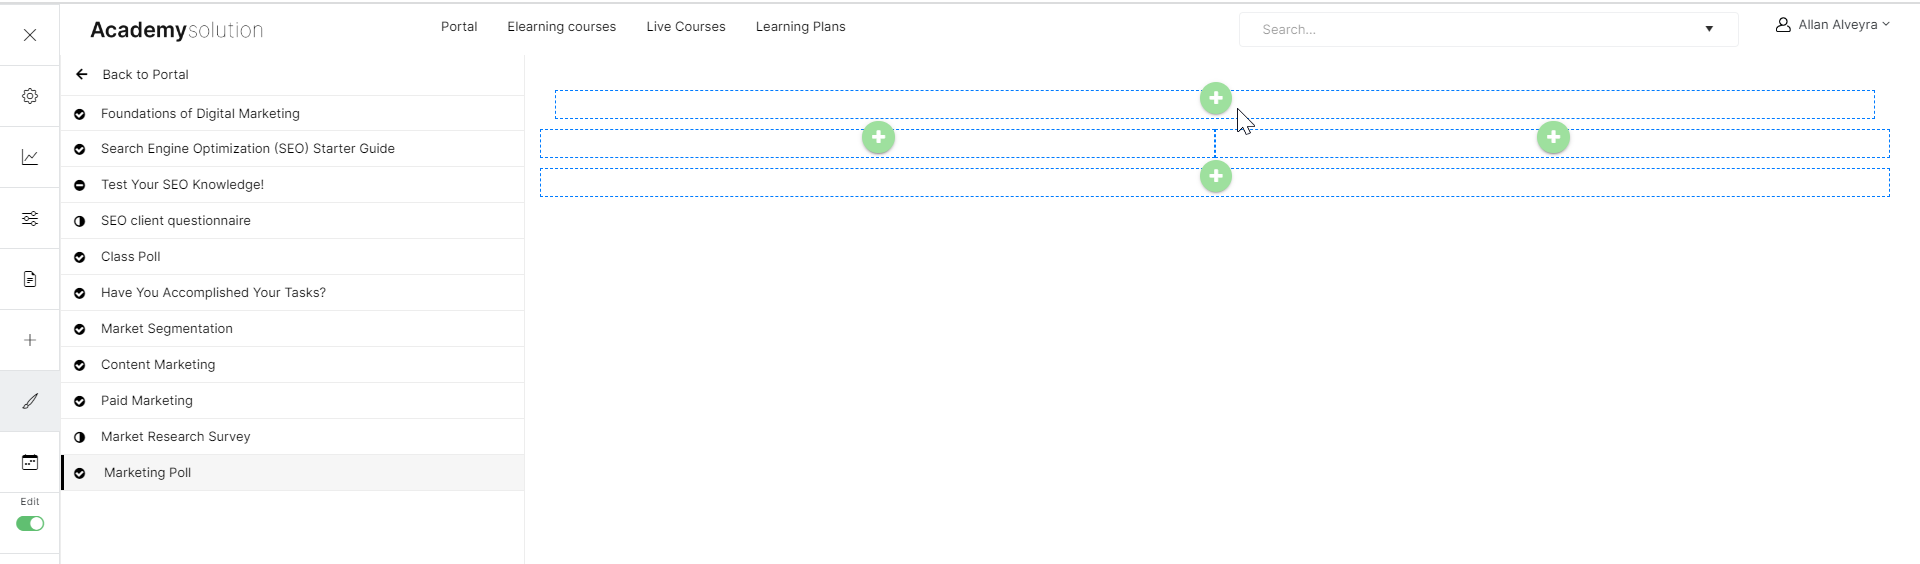Select the brush design icon in sidebar
The height and width of the screenshot is (564, 1920).
coord(30,401)
